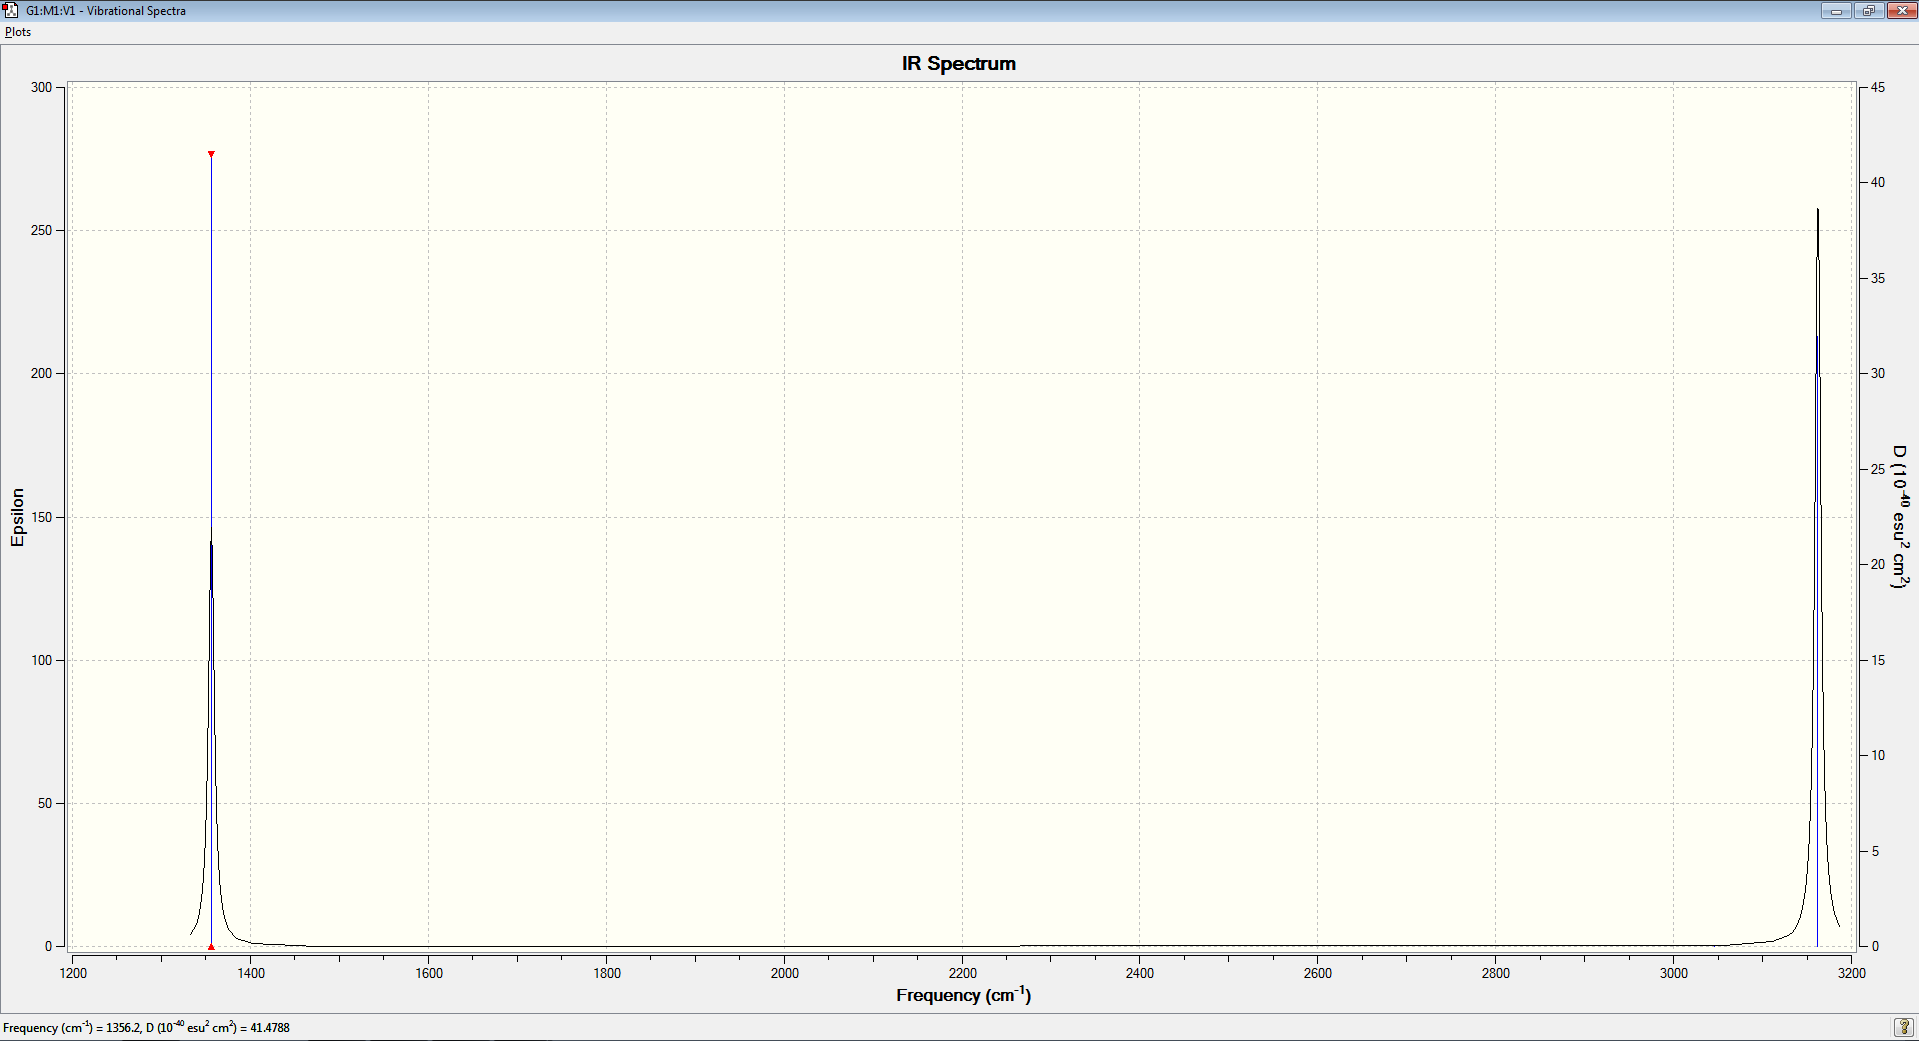Click the tall peak line near 3160 cm-1
The height and width of the screenshot is (1041, 1919).
coord(1818,575)
